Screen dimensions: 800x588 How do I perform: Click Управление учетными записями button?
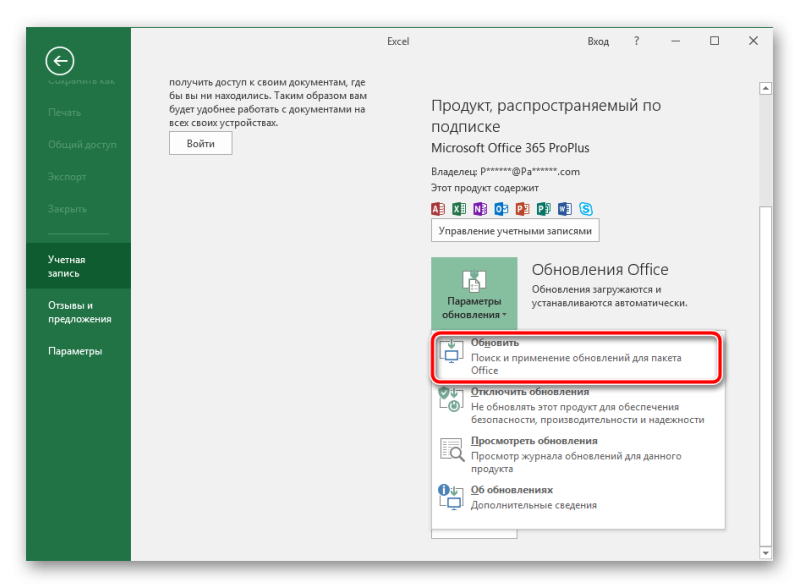pyautogui.click(x=515, y=231)
